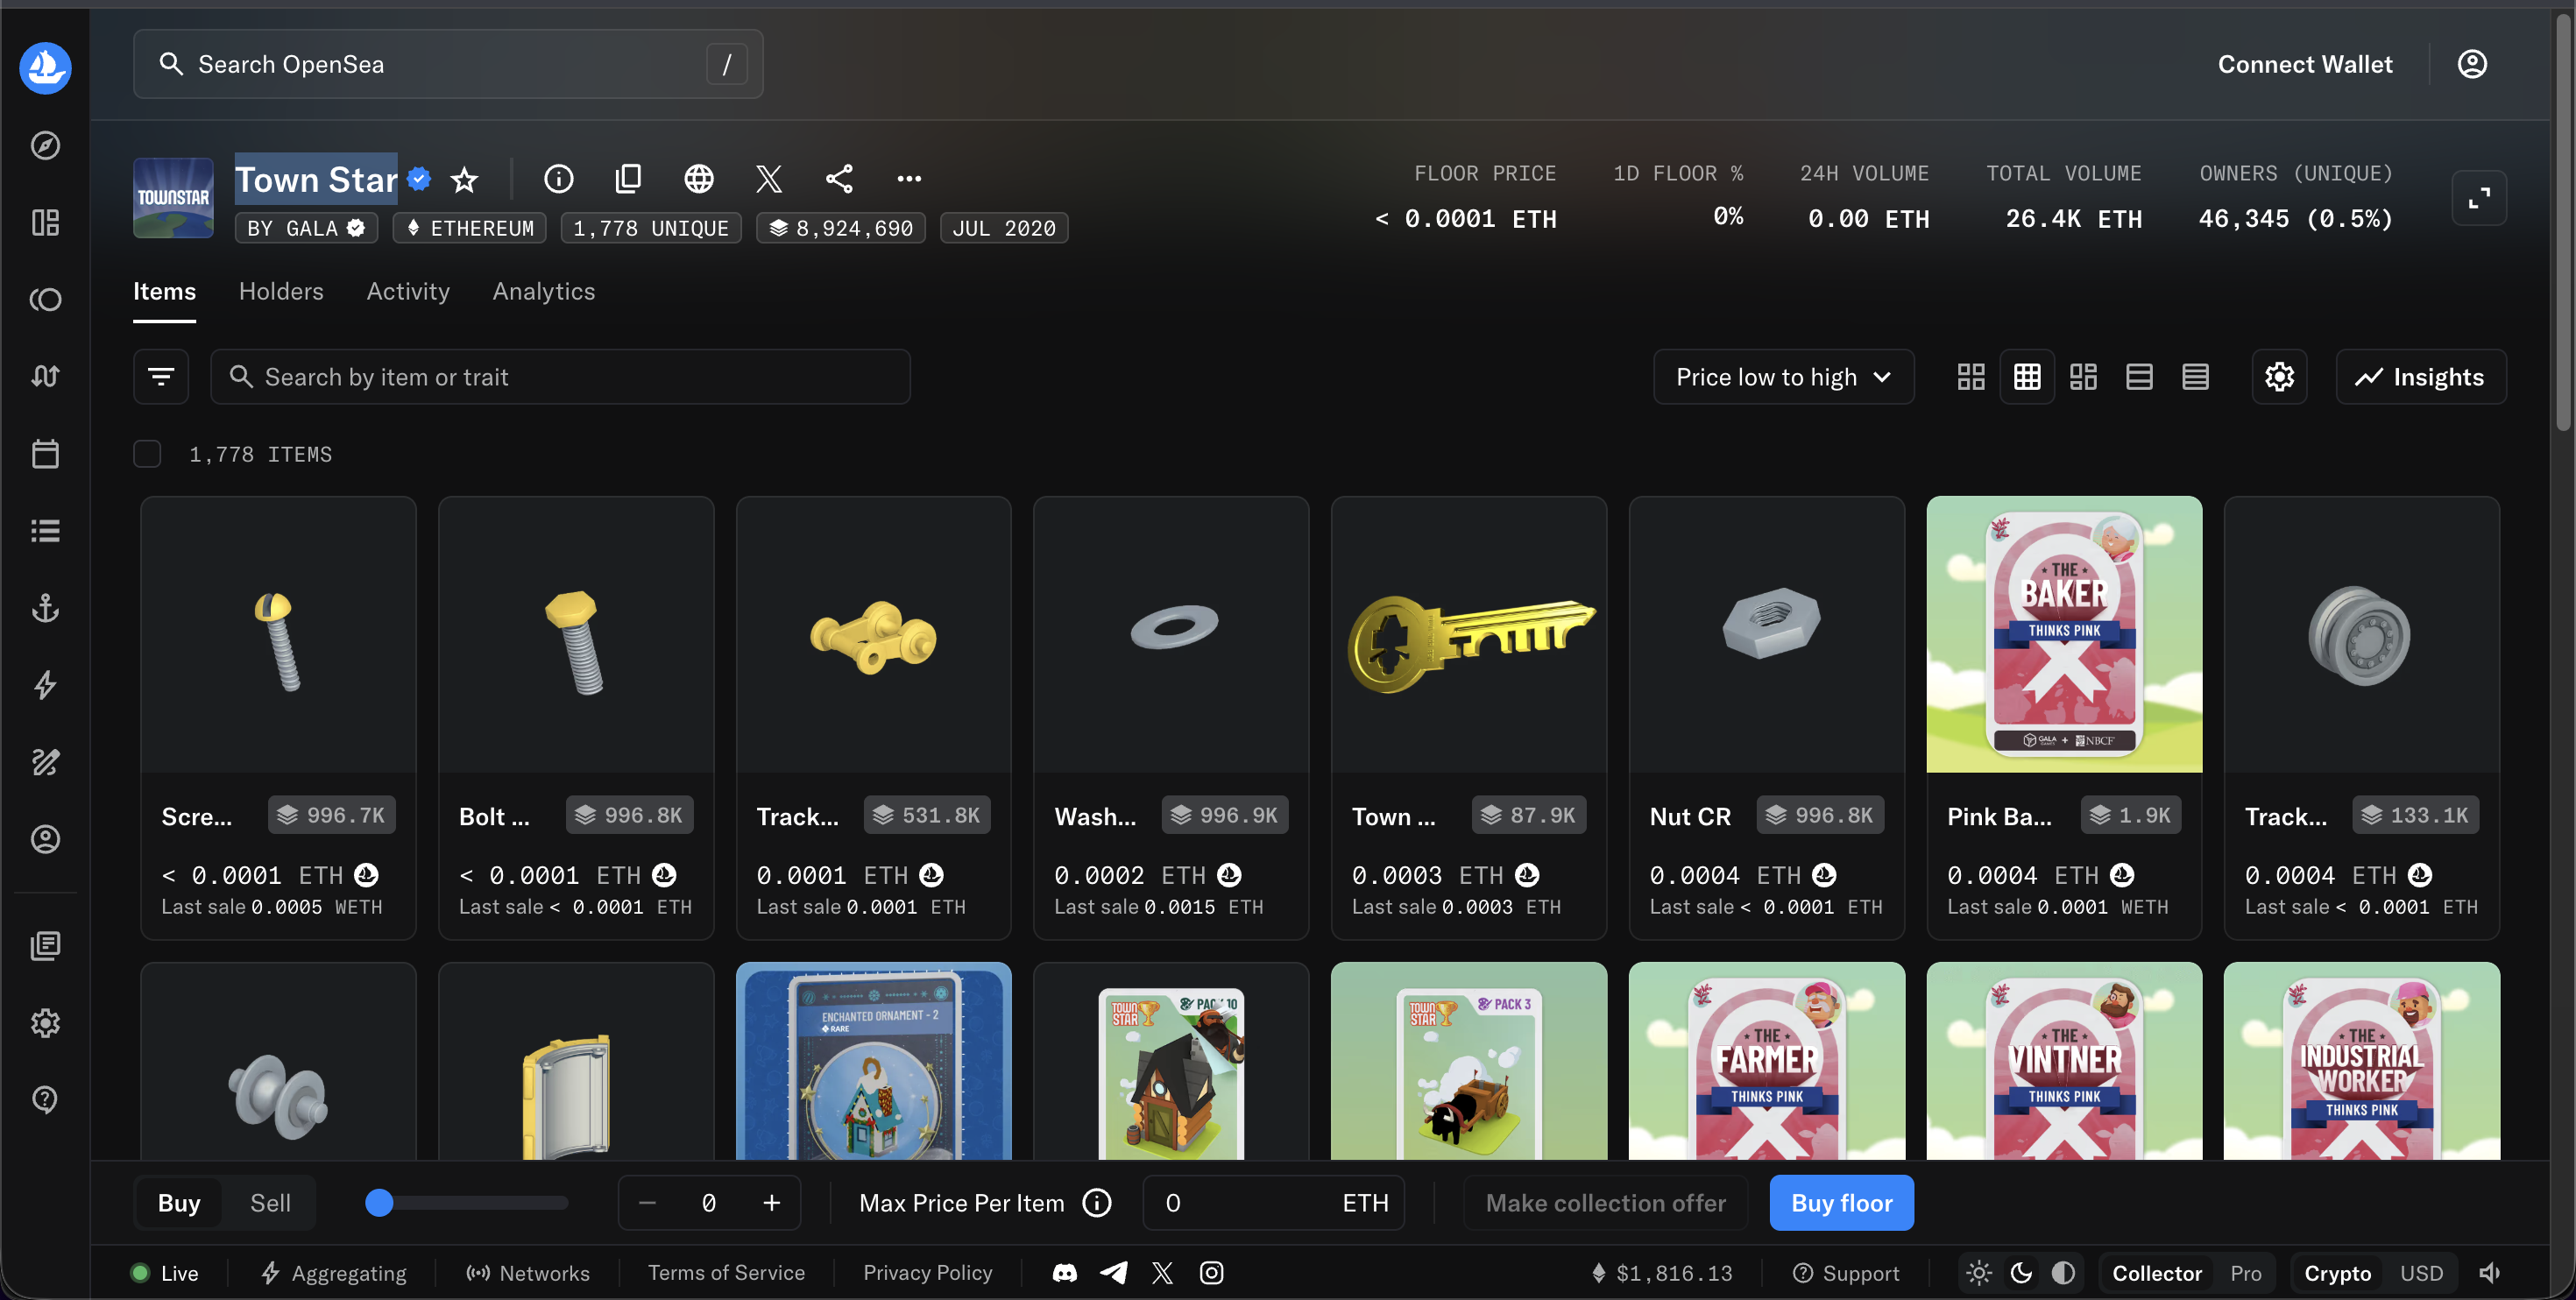Select all items checkbox

pos(147,454)
